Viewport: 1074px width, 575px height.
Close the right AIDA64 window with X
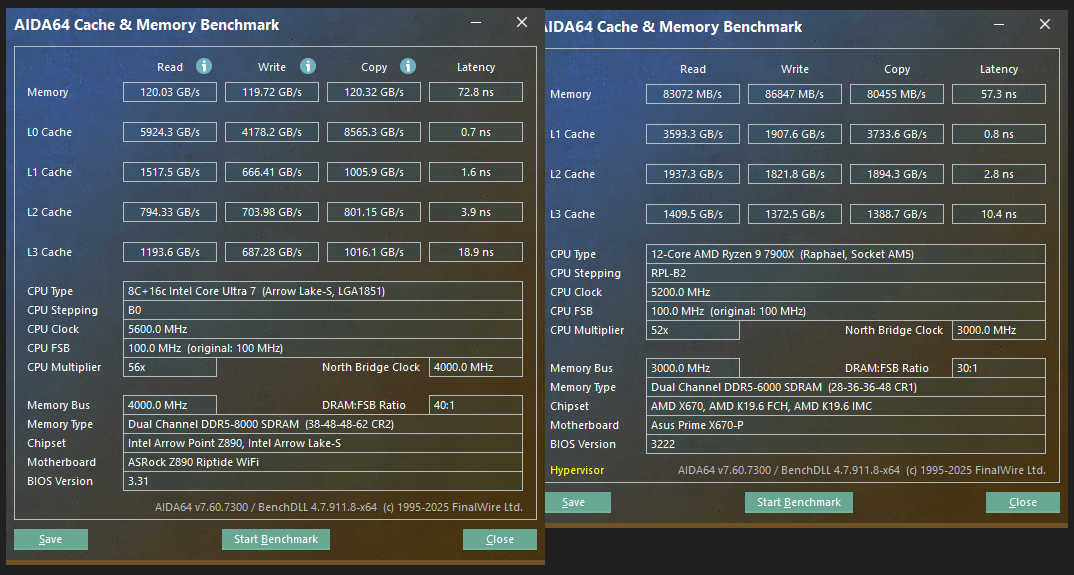coord(1045,25)
